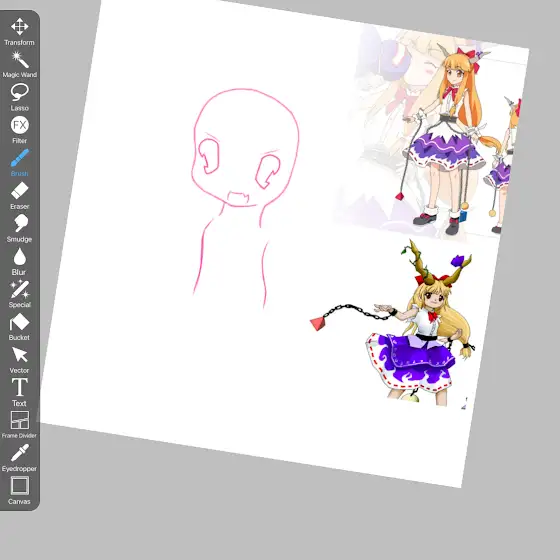Open the FX Filter tool
Viewport: 560px width, 560px height.
coord(19,130)
